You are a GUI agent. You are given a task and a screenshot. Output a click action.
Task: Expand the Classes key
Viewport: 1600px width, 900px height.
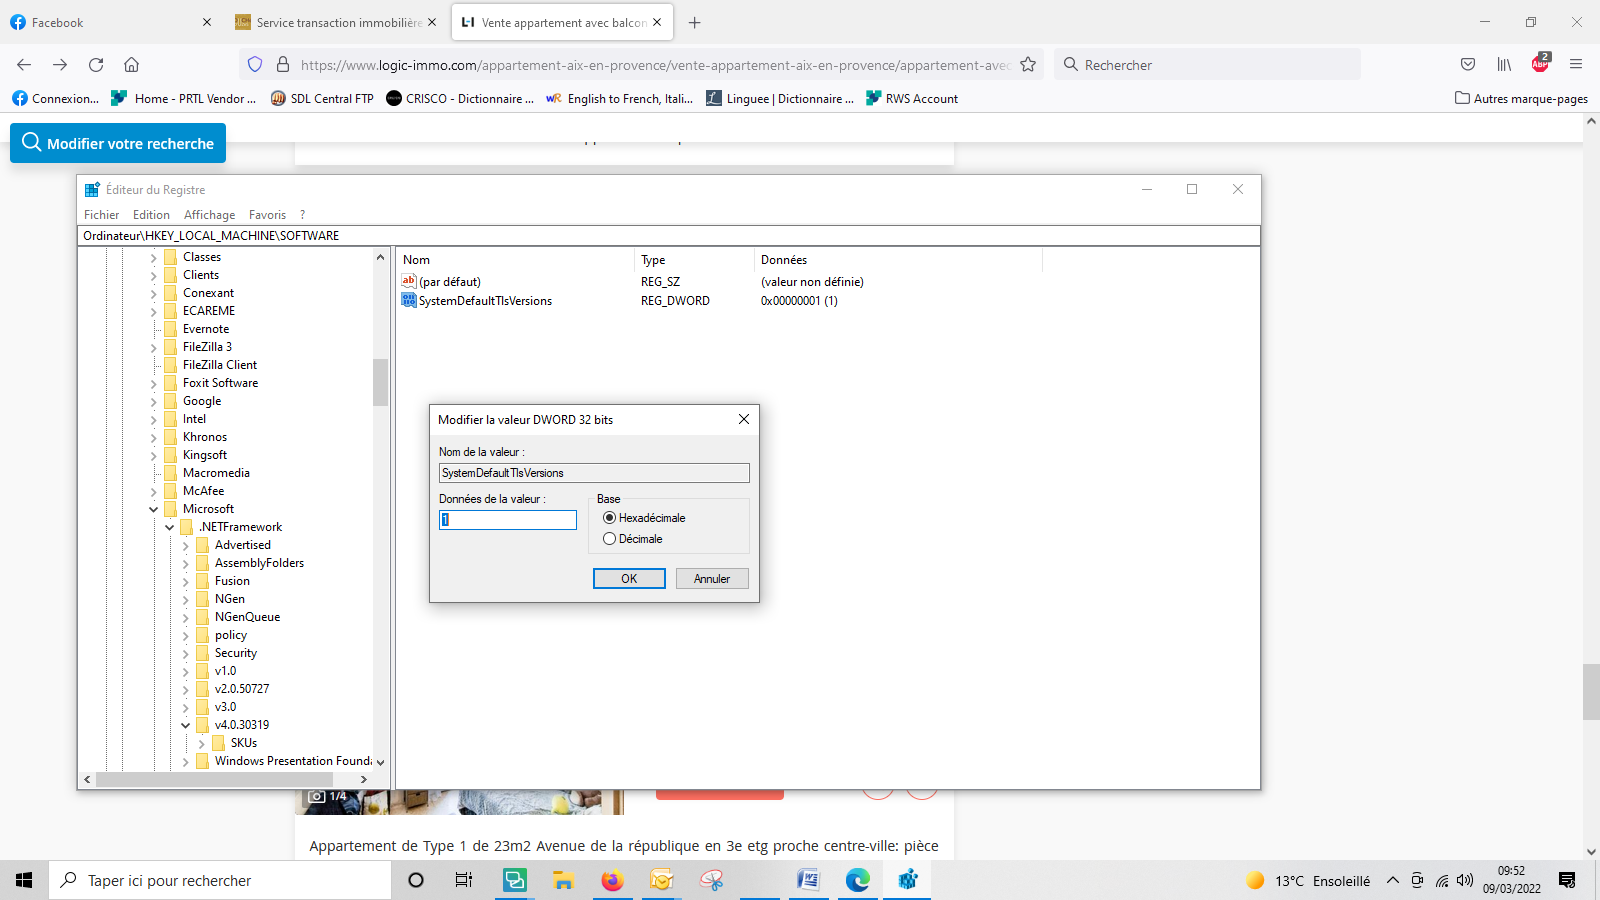click(154, 257)
